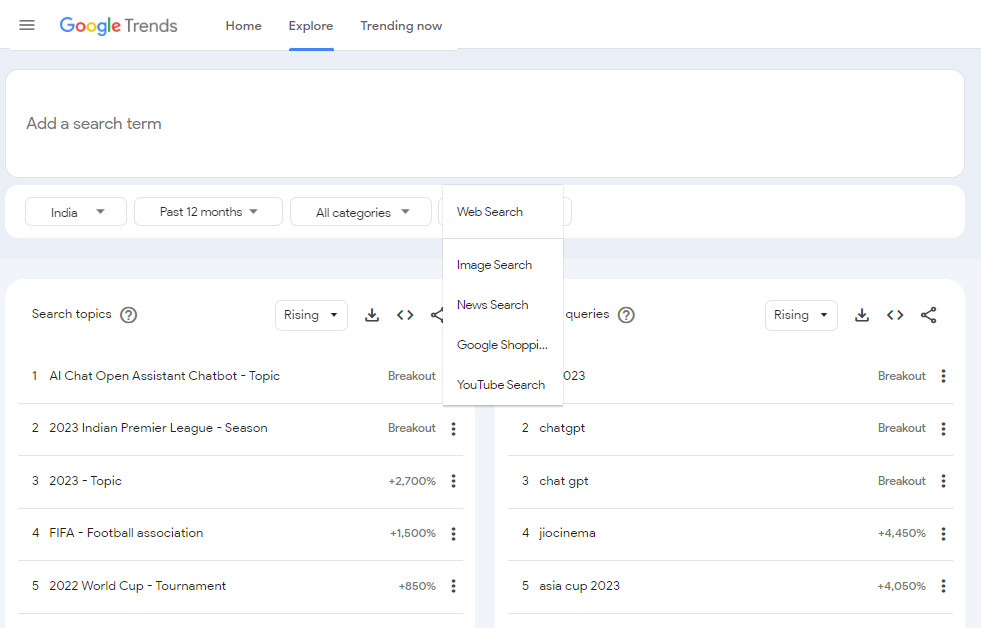Open options for chat gpt query row
The image size is (981, 628).
(x=943, y=481)
